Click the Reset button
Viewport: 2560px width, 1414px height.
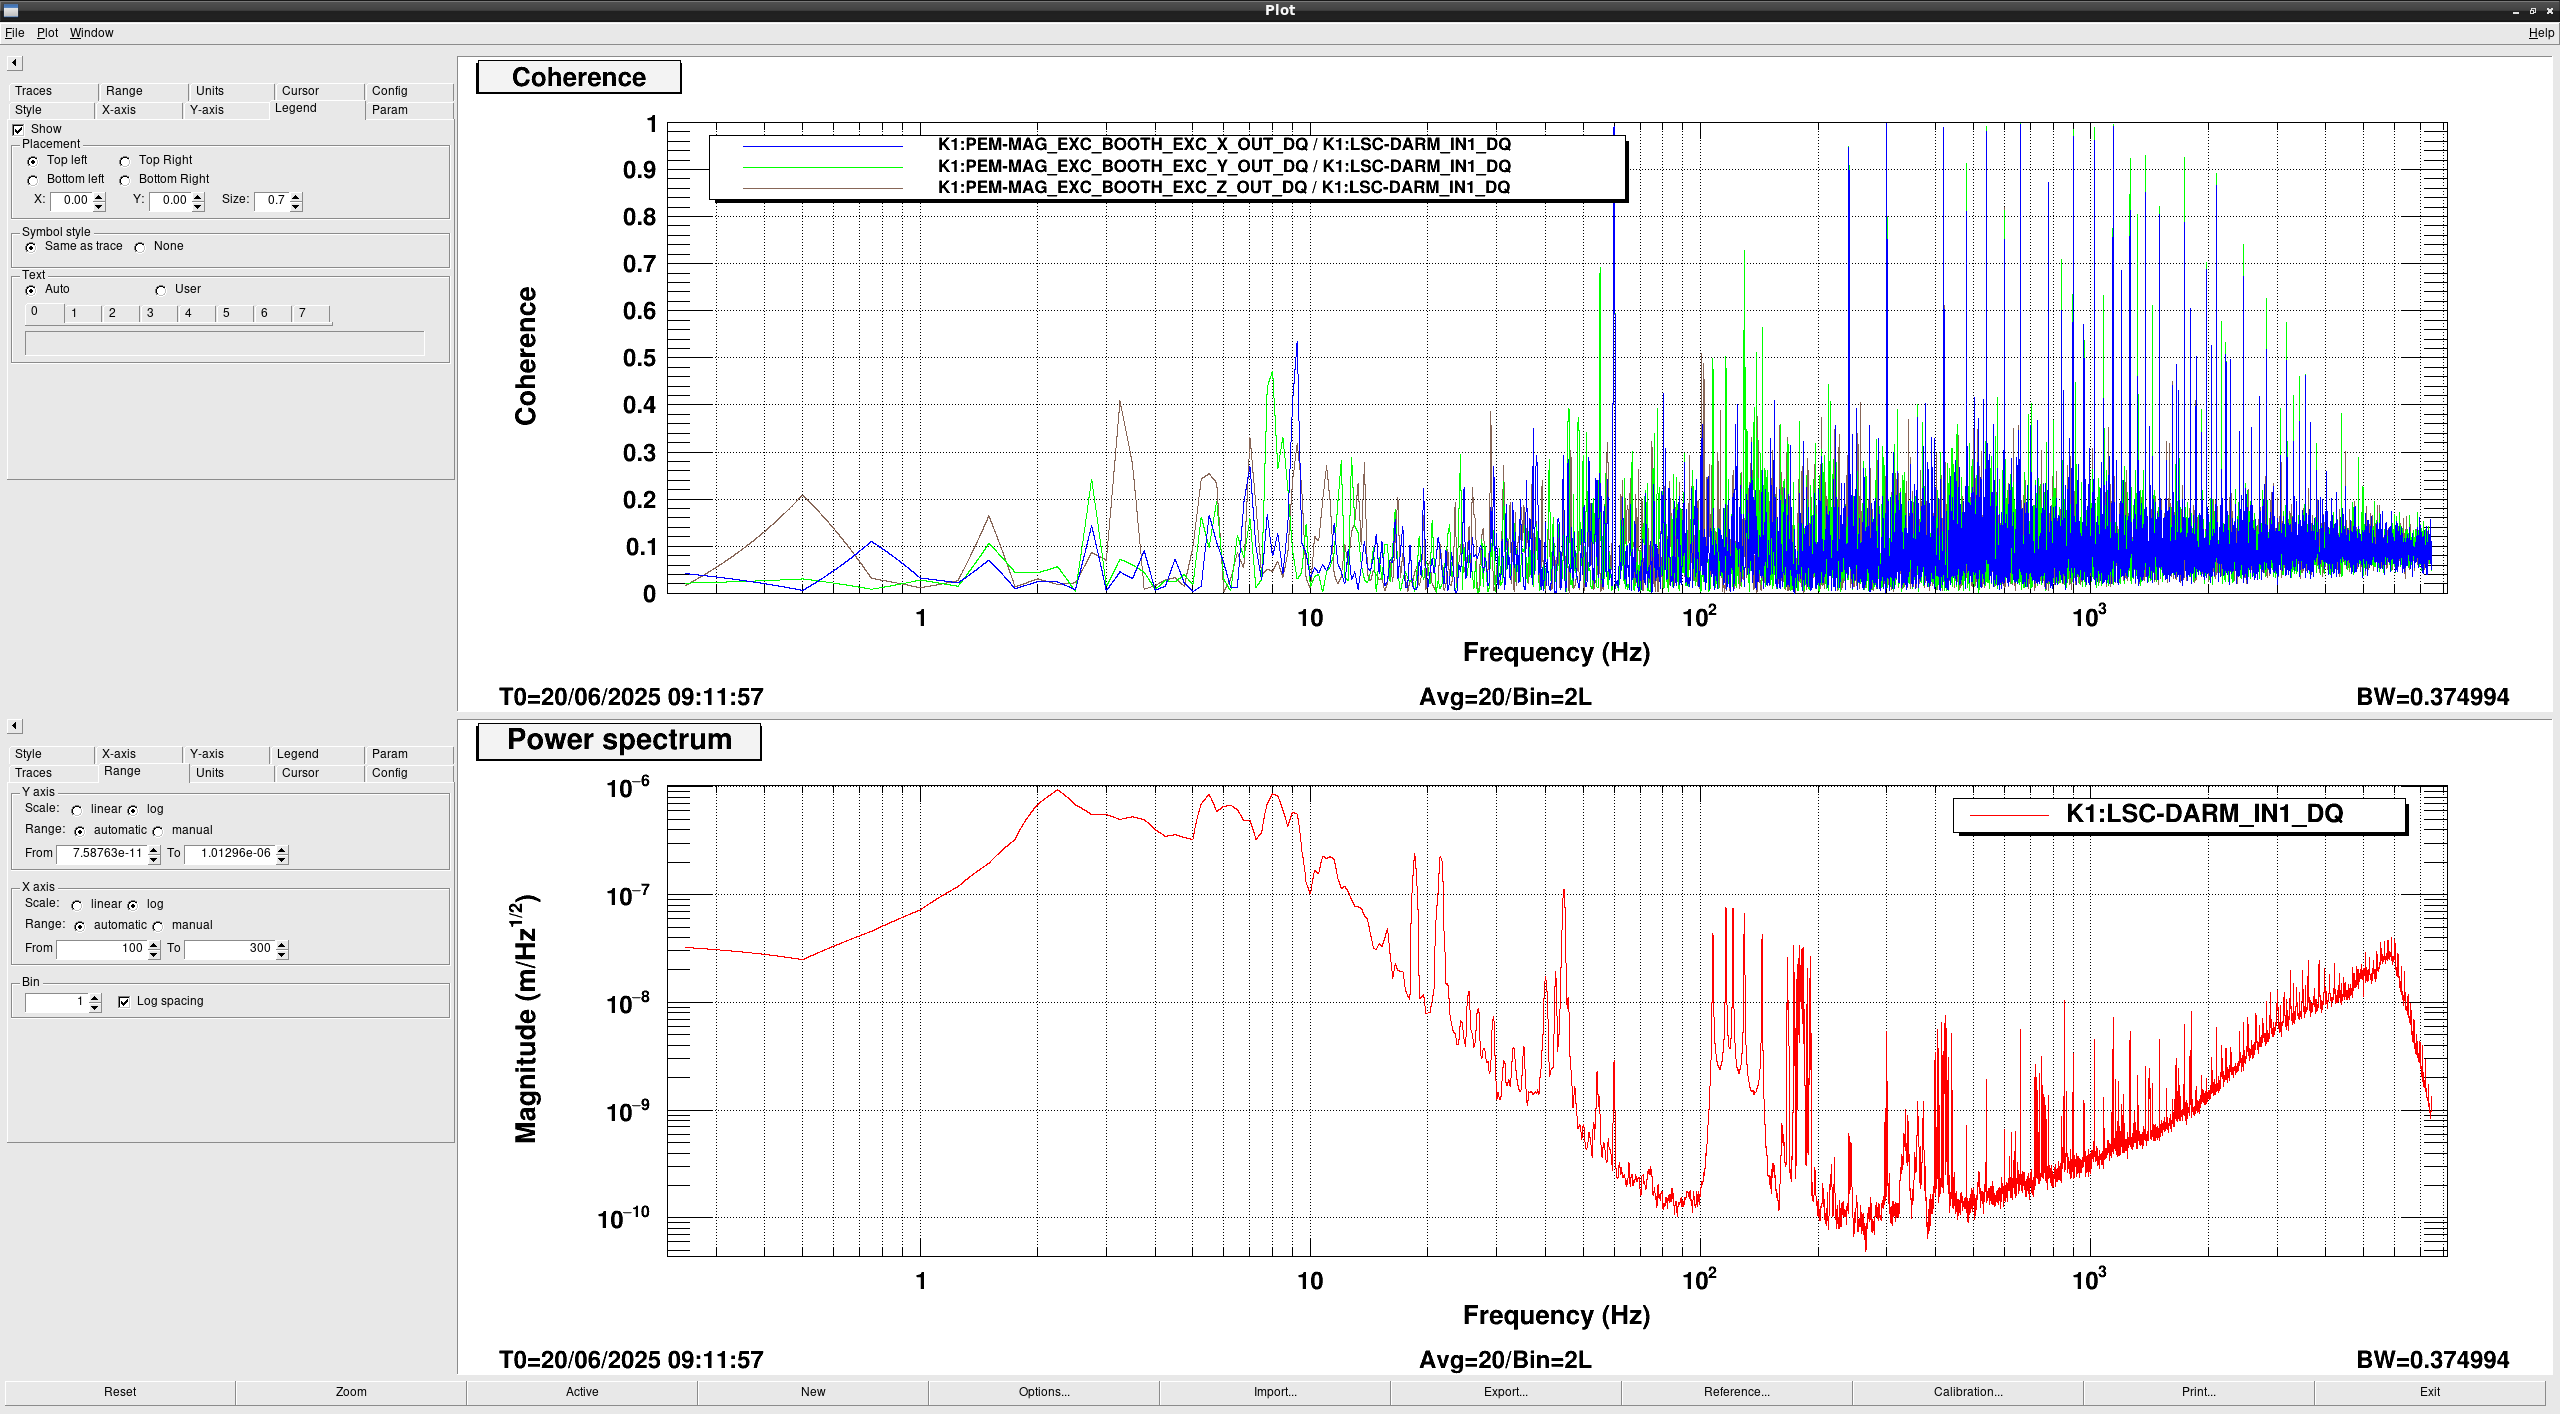coord(120,1392)
